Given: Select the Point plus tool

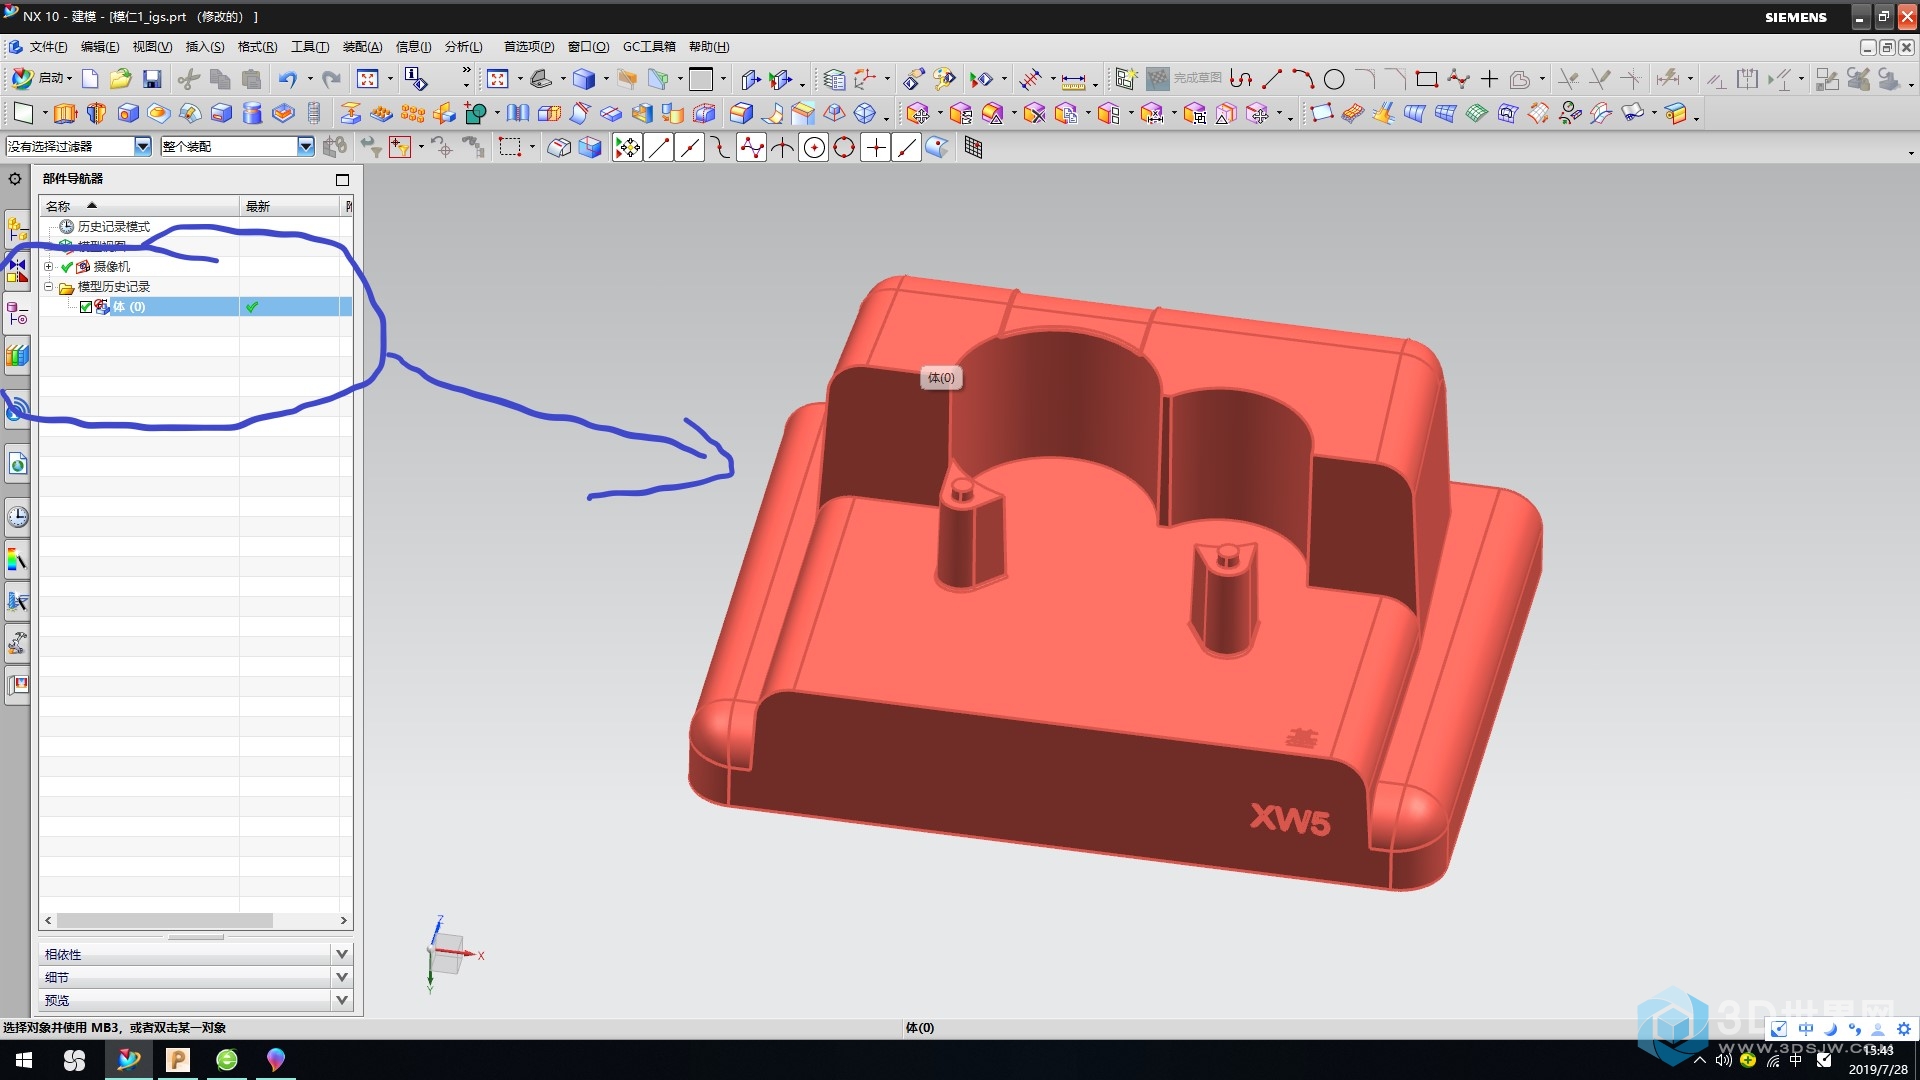Looking at the screenshot, I should (x=1489, y=79).
